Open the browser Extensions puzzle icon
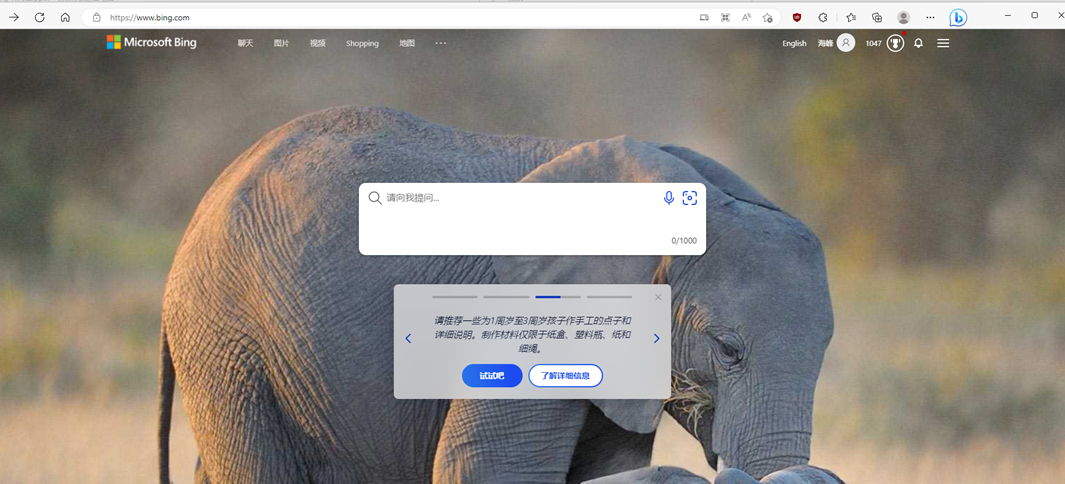The image size is (1065, 484). click(823, 18)
